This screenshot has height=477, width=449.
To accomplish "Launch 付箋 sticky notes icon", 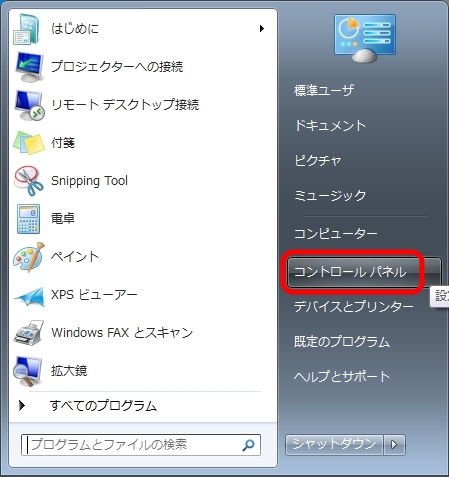I will [x=29, y=143].
